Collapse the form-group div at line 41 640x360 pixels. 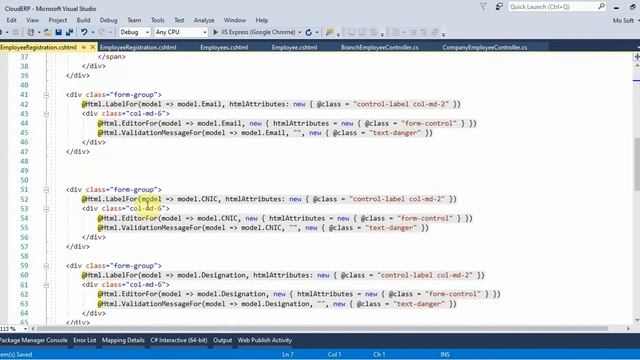click(x=46, y=95)
